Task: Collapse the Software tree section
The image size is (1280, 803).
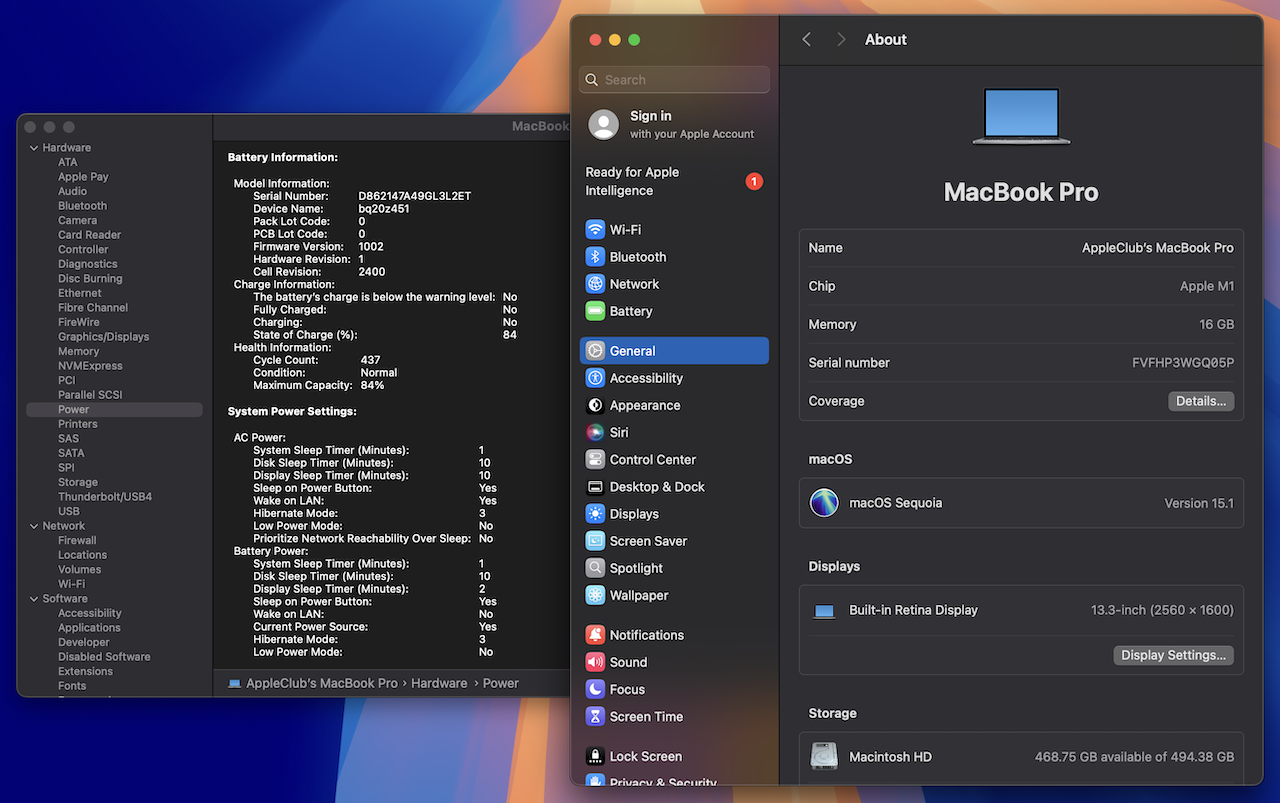Action: [x=34, y=599]
